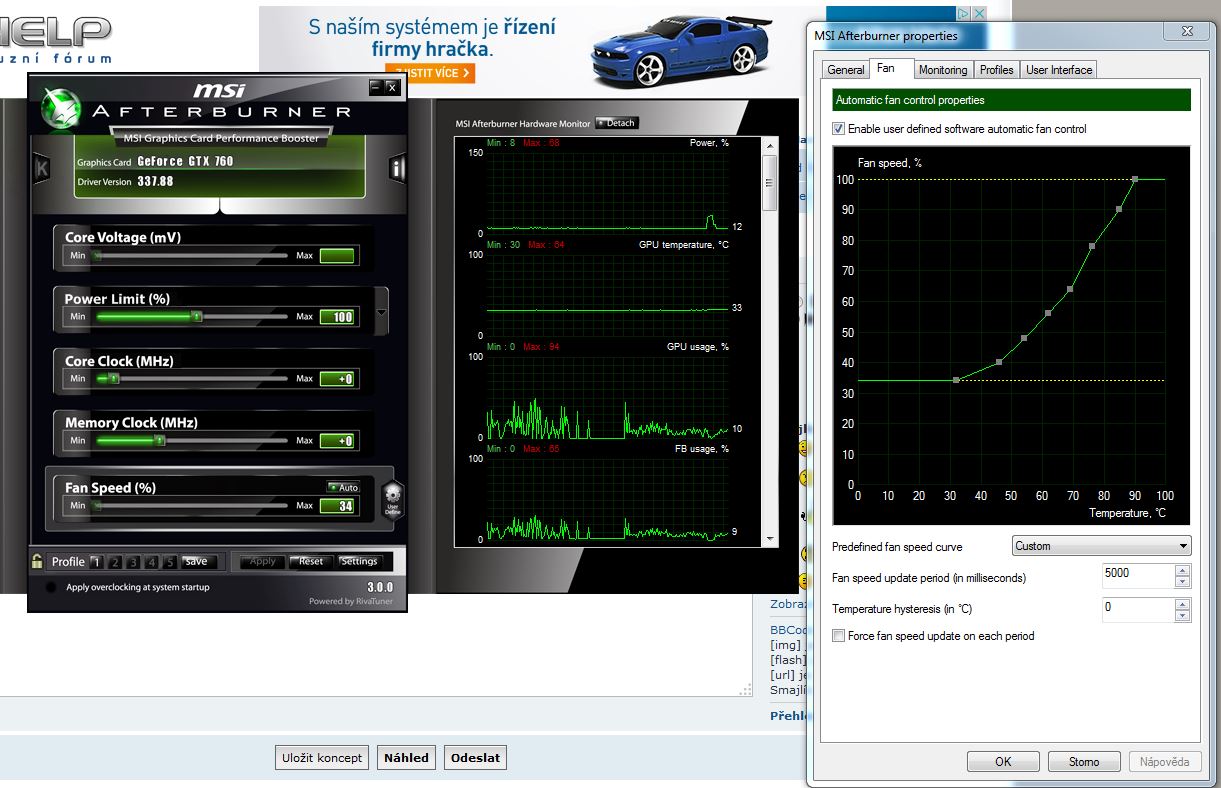The width and height of the screenshot is (1221, 788).
Task: Click the AdChoices triangle icon on banner
Action: click(x=962, y=14)
